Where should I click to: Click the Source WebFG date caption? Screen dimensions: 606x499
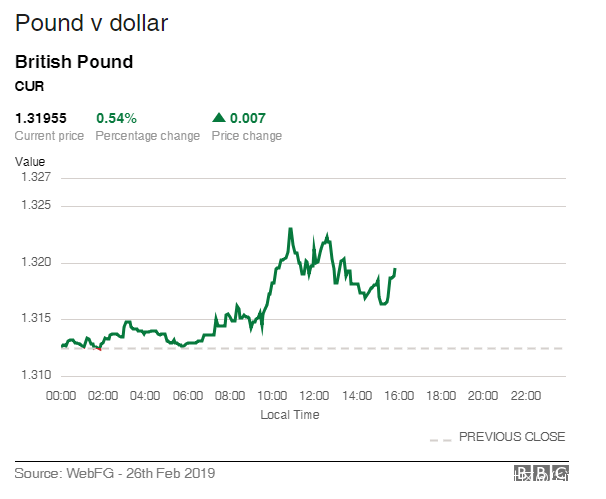coord(115,472)
